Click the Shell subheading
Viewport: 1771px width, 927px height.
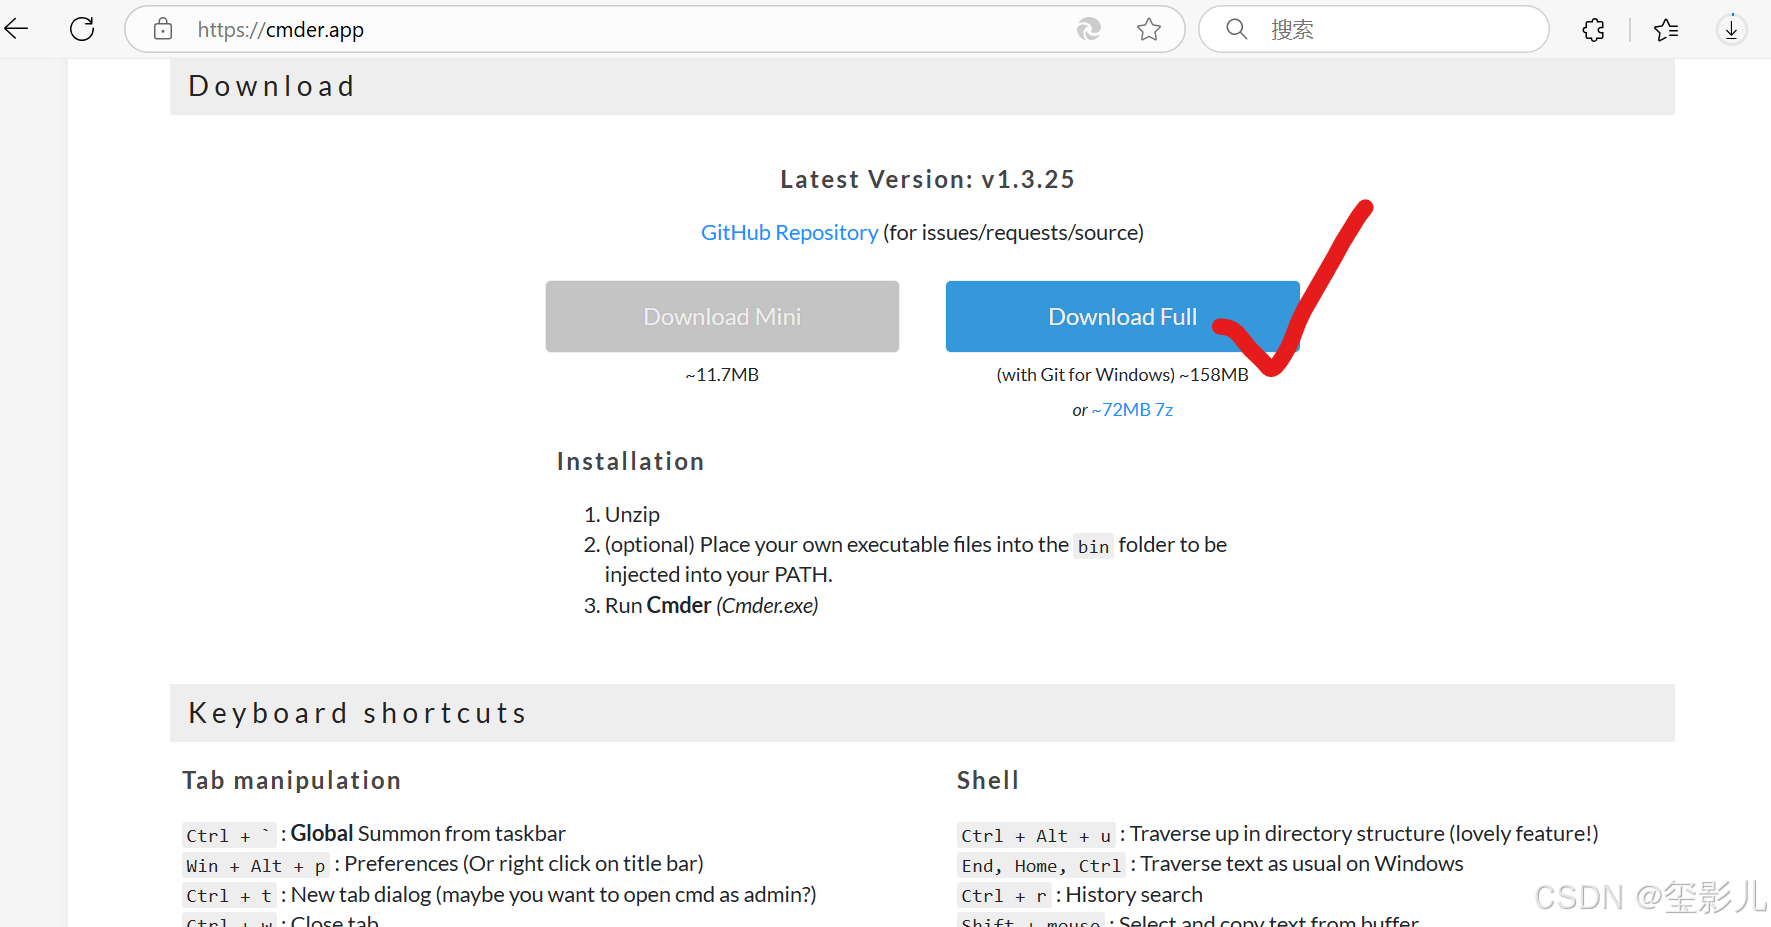(987, 781)
